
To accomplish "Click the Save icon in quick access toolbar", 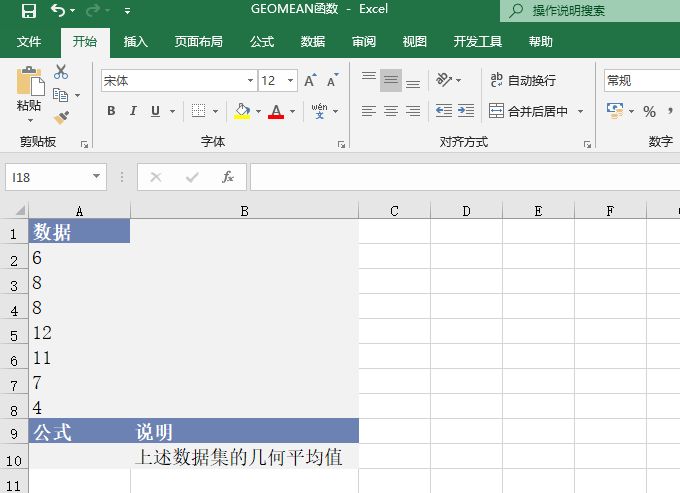I will [28, 11].
